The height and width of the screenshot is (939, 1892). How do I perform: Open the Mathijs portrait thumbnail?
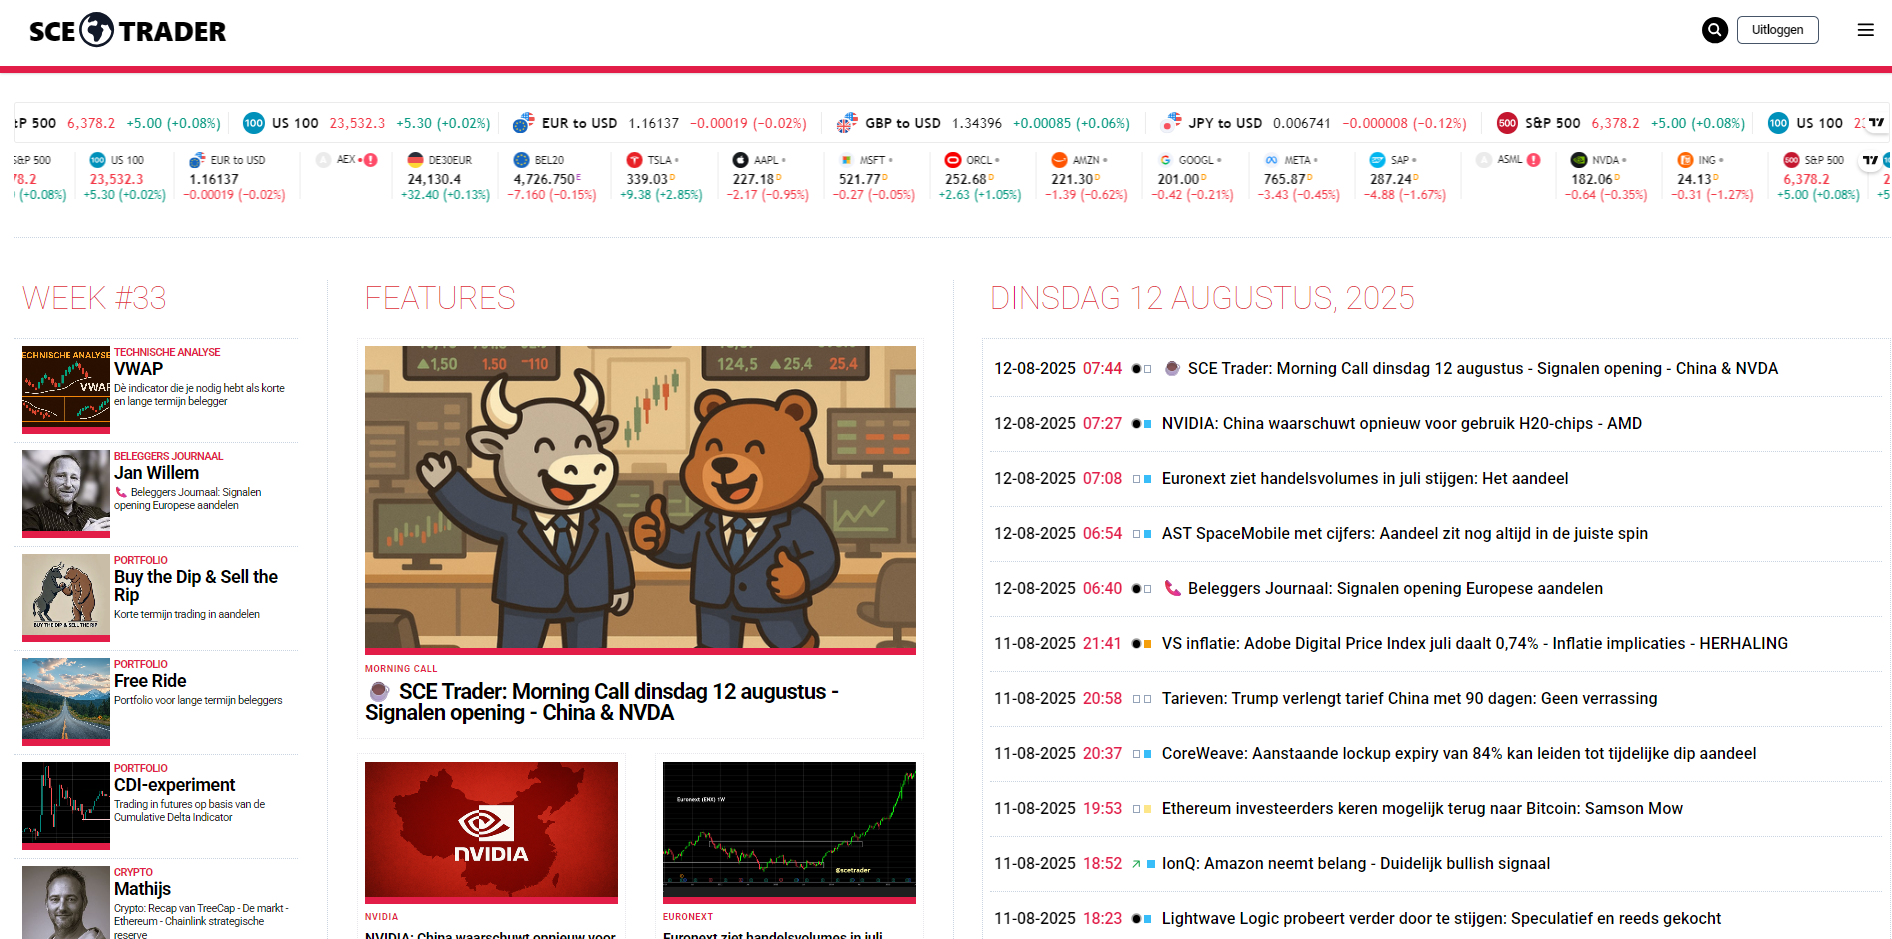(66, 902)
